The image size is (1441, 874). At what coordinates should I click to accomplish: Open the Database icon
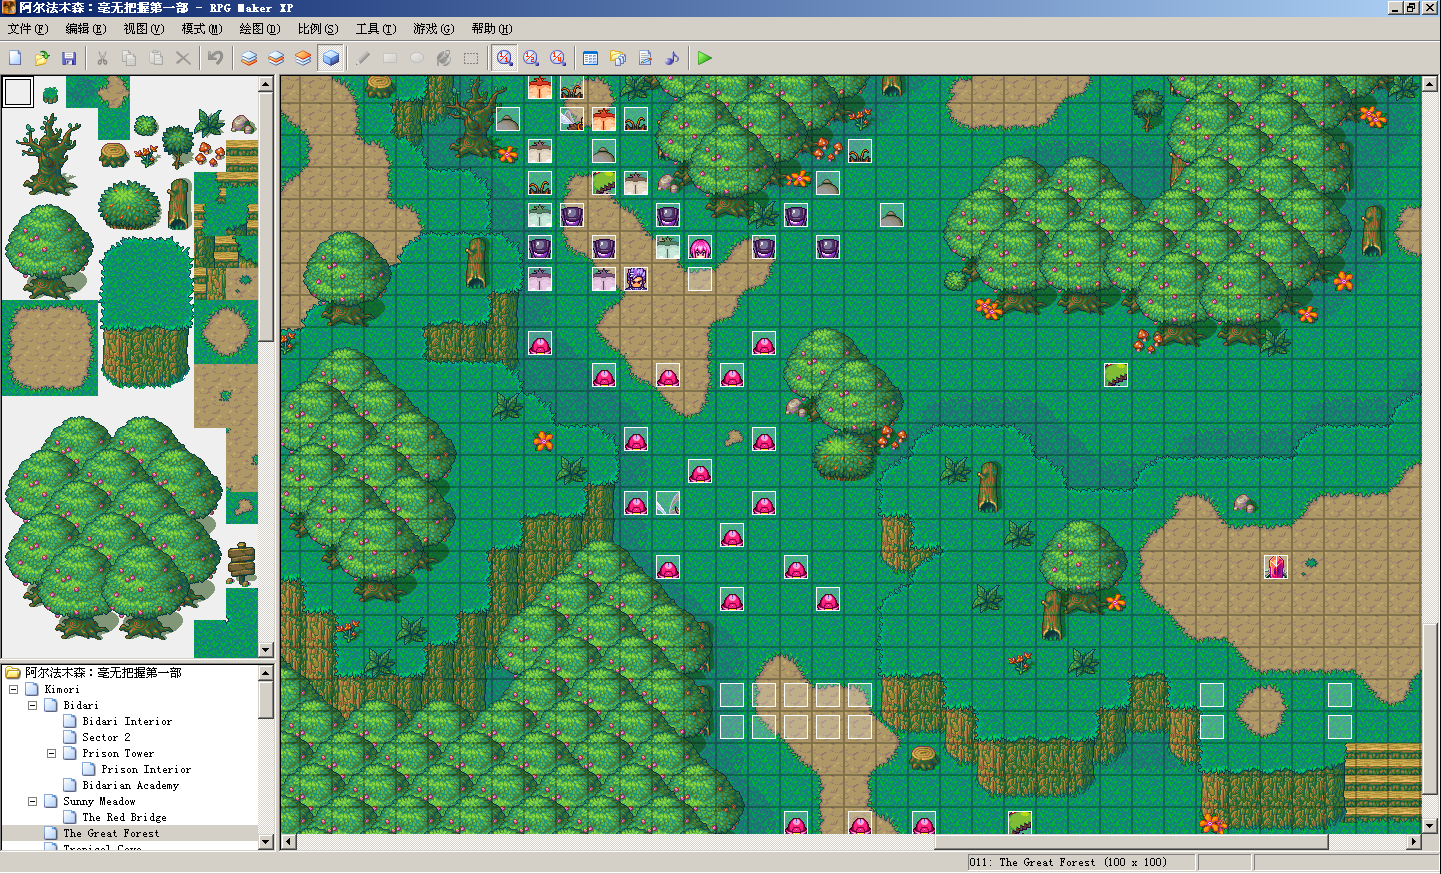[x=591, y=58]
